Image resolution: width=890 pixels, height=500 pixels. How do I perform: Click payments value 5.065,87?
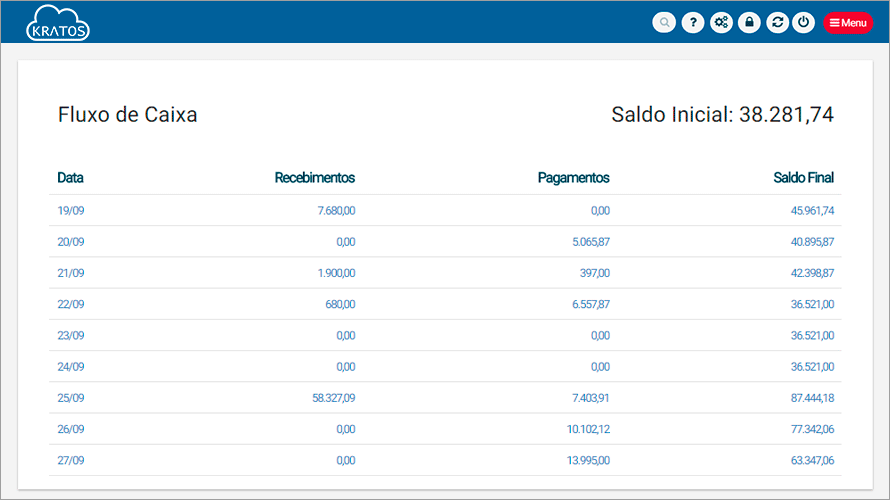[x=591, y=242]
